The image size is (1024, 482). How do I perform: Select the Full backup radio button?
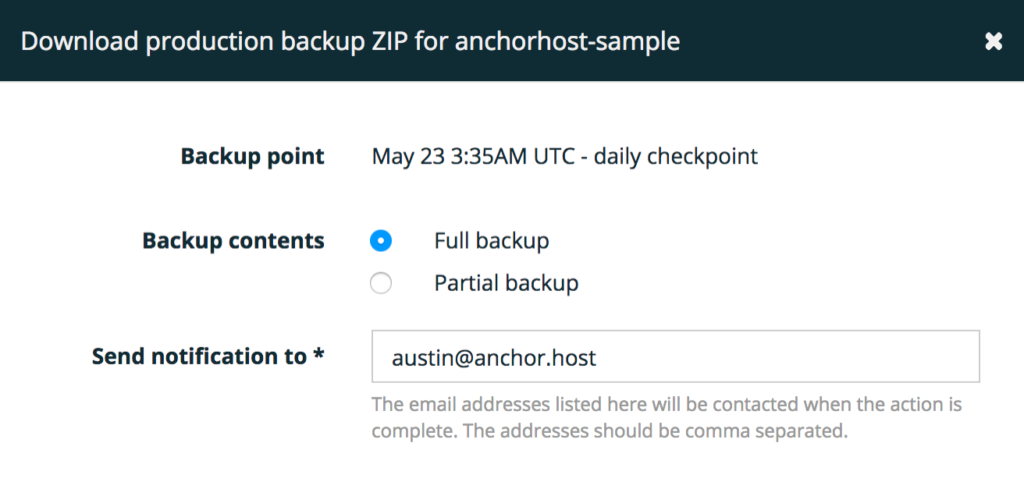pos(381,241)
